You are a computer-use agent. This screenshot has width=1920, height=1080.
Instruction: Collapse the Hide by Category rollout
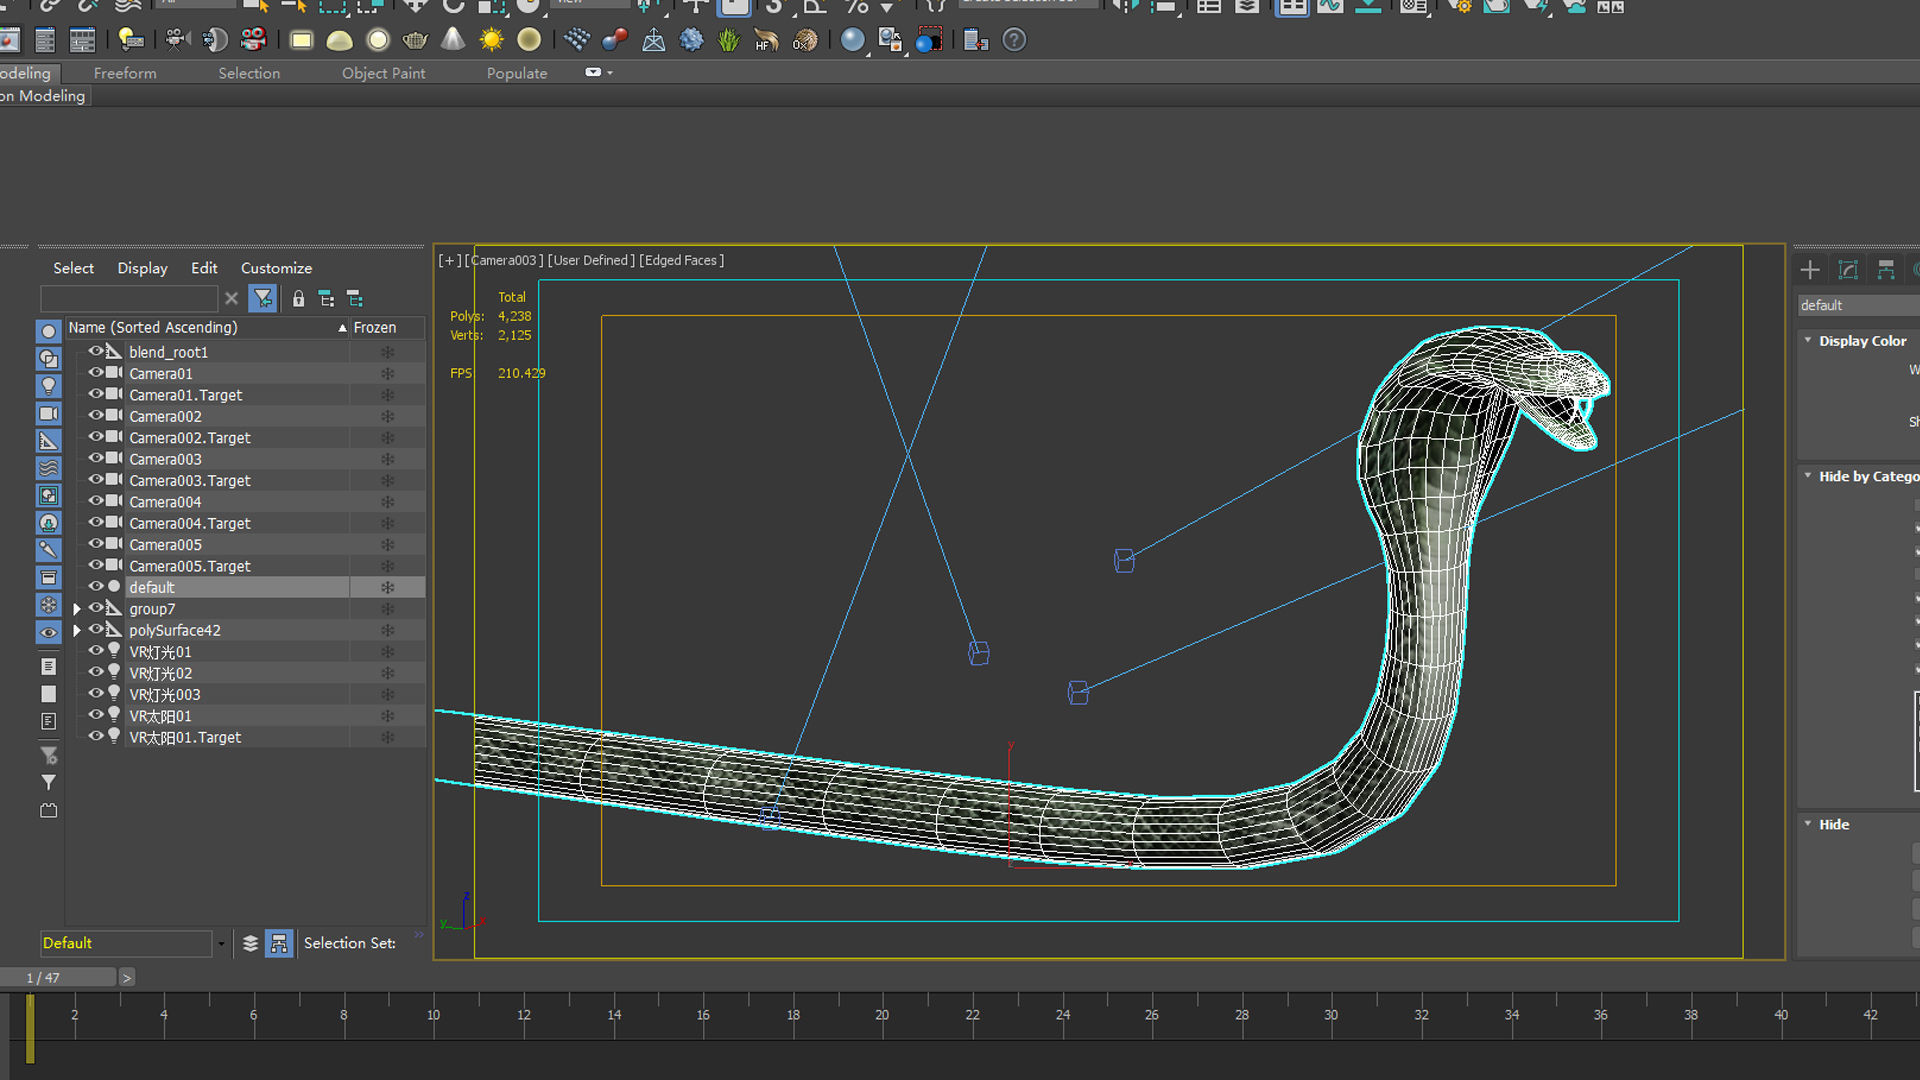[x=1808, y=476]
